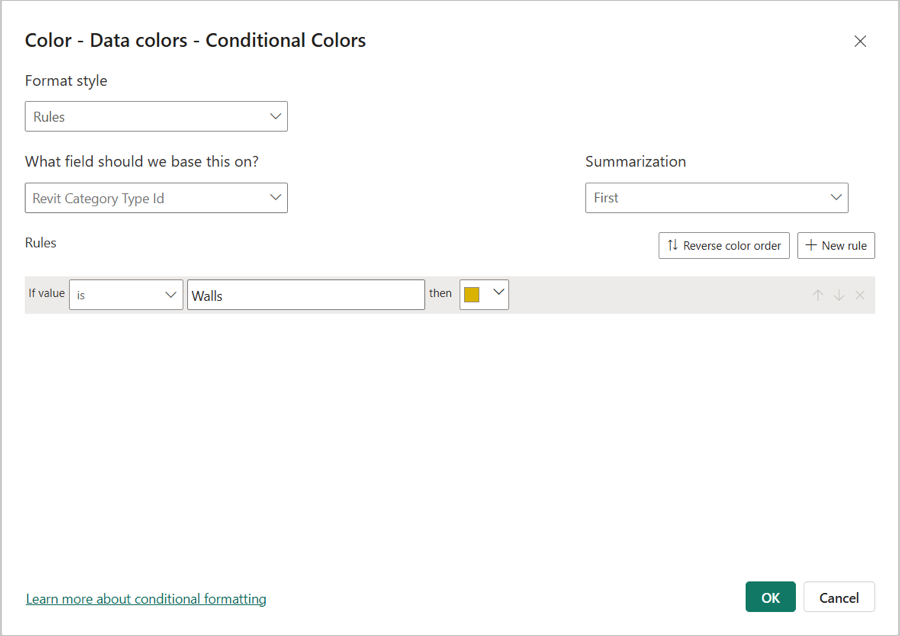Click Reverse color order

click(724, 245)
